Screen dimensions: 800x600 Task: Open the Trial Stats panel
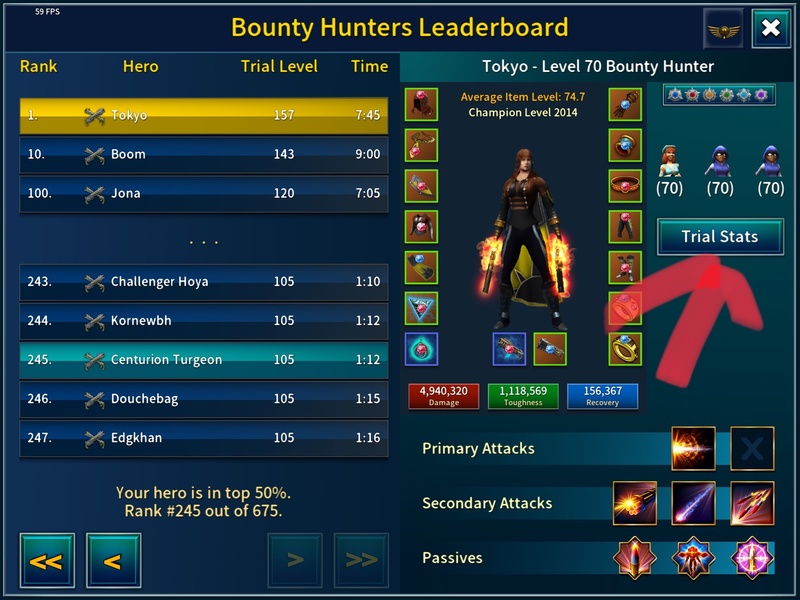coord(720,236)
